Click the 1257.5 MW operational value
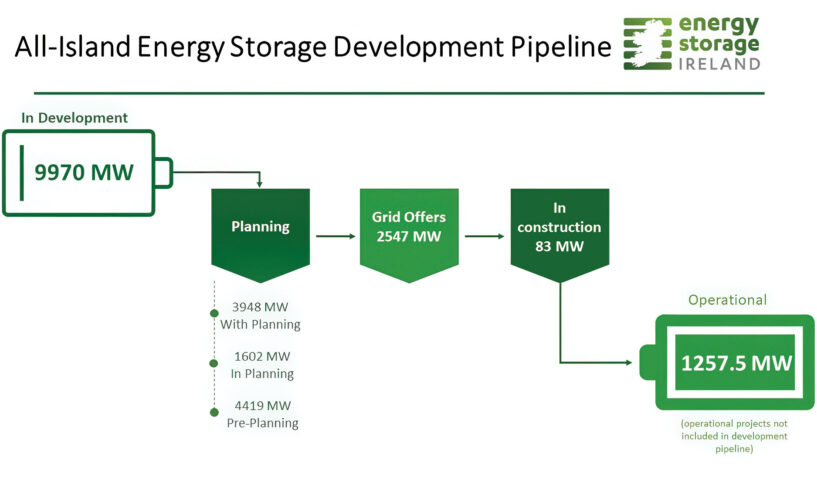817x480 pixels. (733, 363)
